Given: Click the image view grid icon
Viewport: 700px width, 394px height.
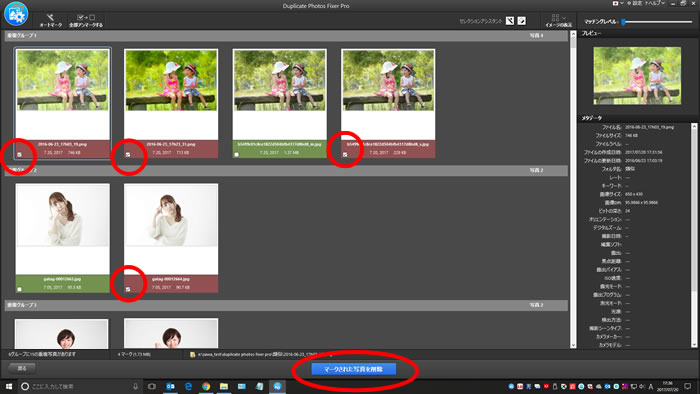Looking at the screenshot, I should coord(555,17).
